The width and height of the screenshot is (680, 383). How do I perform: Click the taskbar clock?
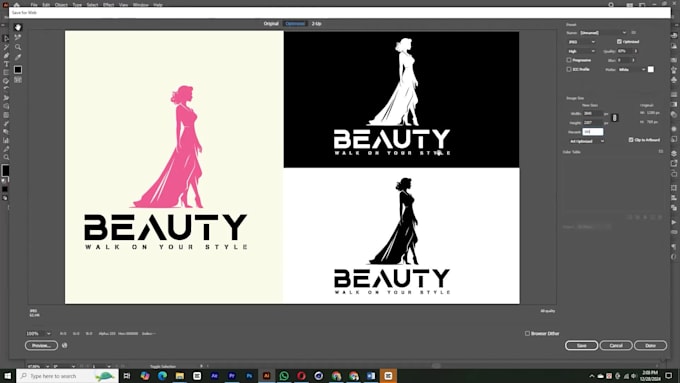click(x=650, y=376)
